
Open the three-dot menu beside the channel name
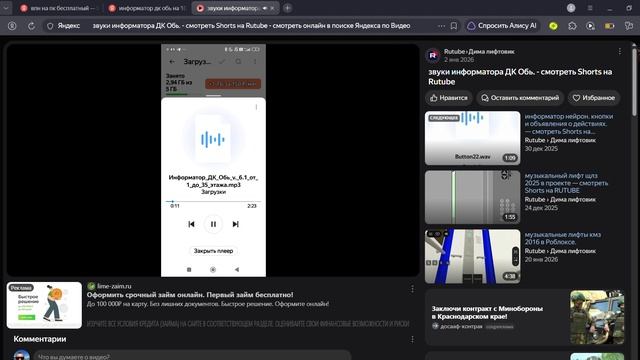tap(620, 51)
